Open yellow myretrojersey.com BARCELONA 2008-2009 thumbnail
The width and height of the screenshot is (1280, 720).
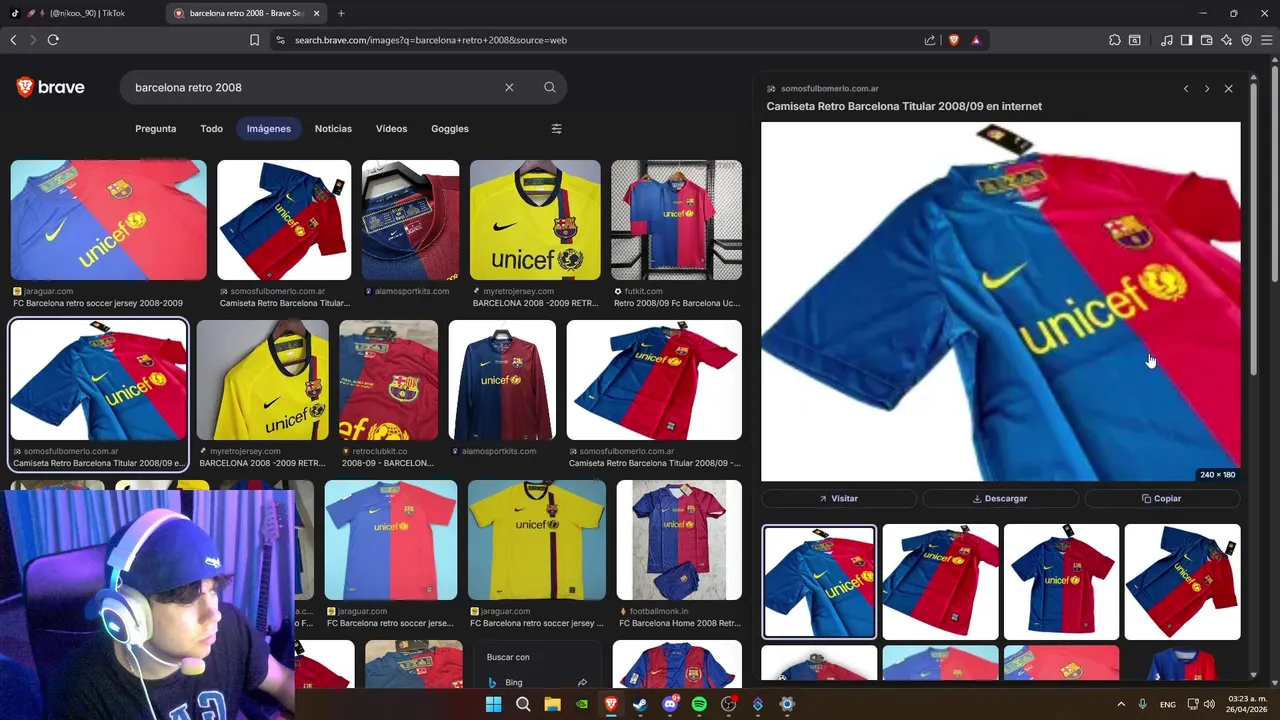[x=535, y=220]
